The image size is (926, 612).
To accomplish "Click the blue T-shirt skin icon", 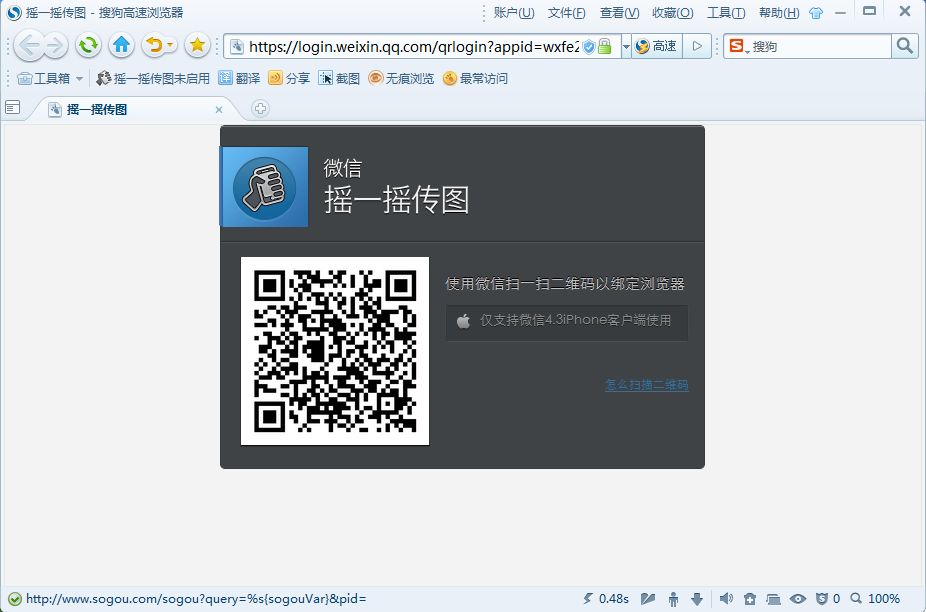I will pos(816,13).
